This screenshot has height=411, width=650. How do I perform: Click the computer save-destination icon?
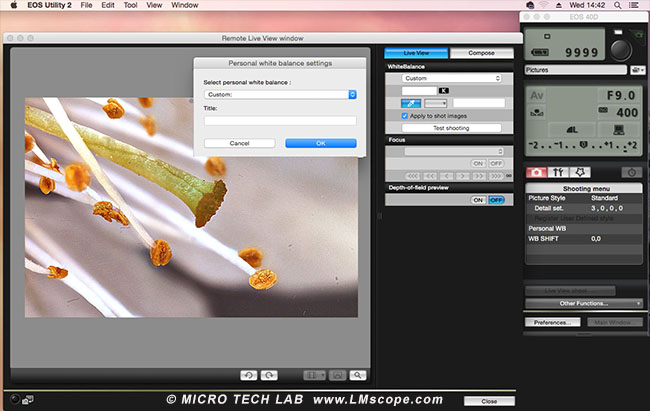(619, 130)
